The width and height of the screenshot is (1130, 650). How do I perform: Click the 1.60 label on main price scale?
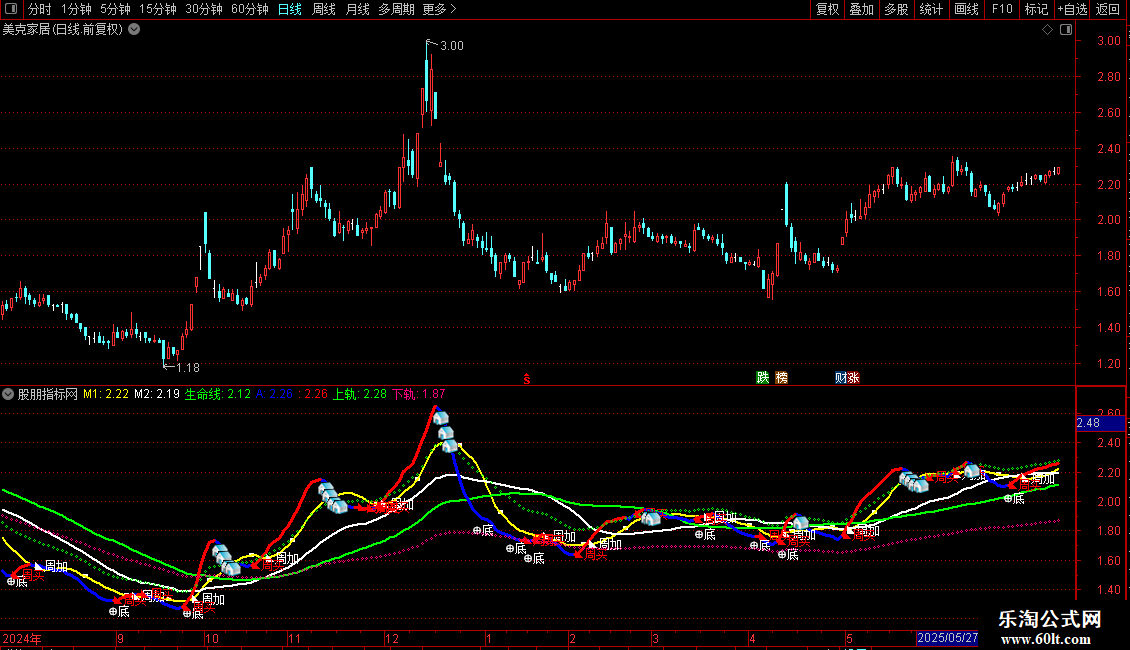click(1108, 292)
